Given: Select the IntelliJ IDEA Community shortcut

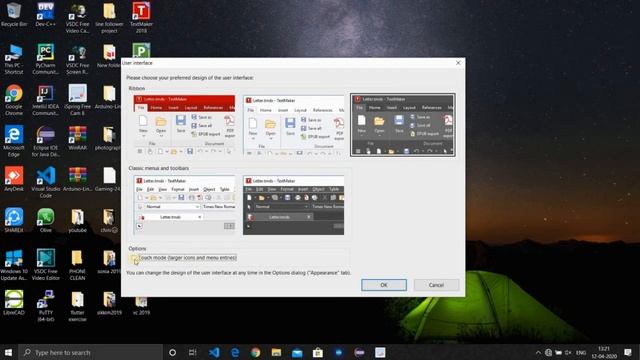Looking at the screenshot, I should [x=45, y=100].
